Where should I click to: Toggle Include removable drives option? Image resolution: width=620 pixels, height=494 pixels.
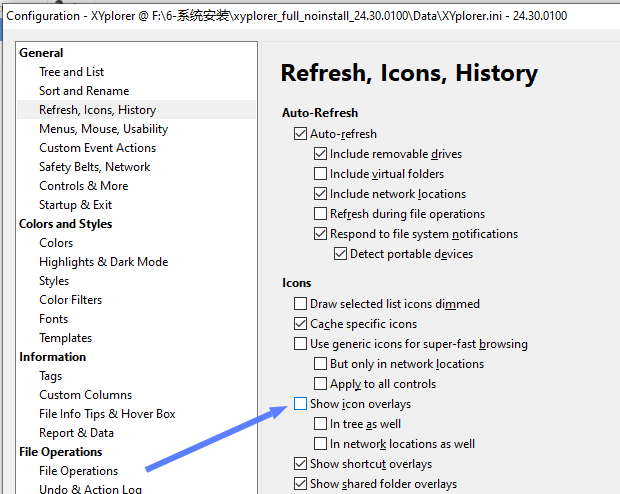pyautogui.click(x=321, y=154)
